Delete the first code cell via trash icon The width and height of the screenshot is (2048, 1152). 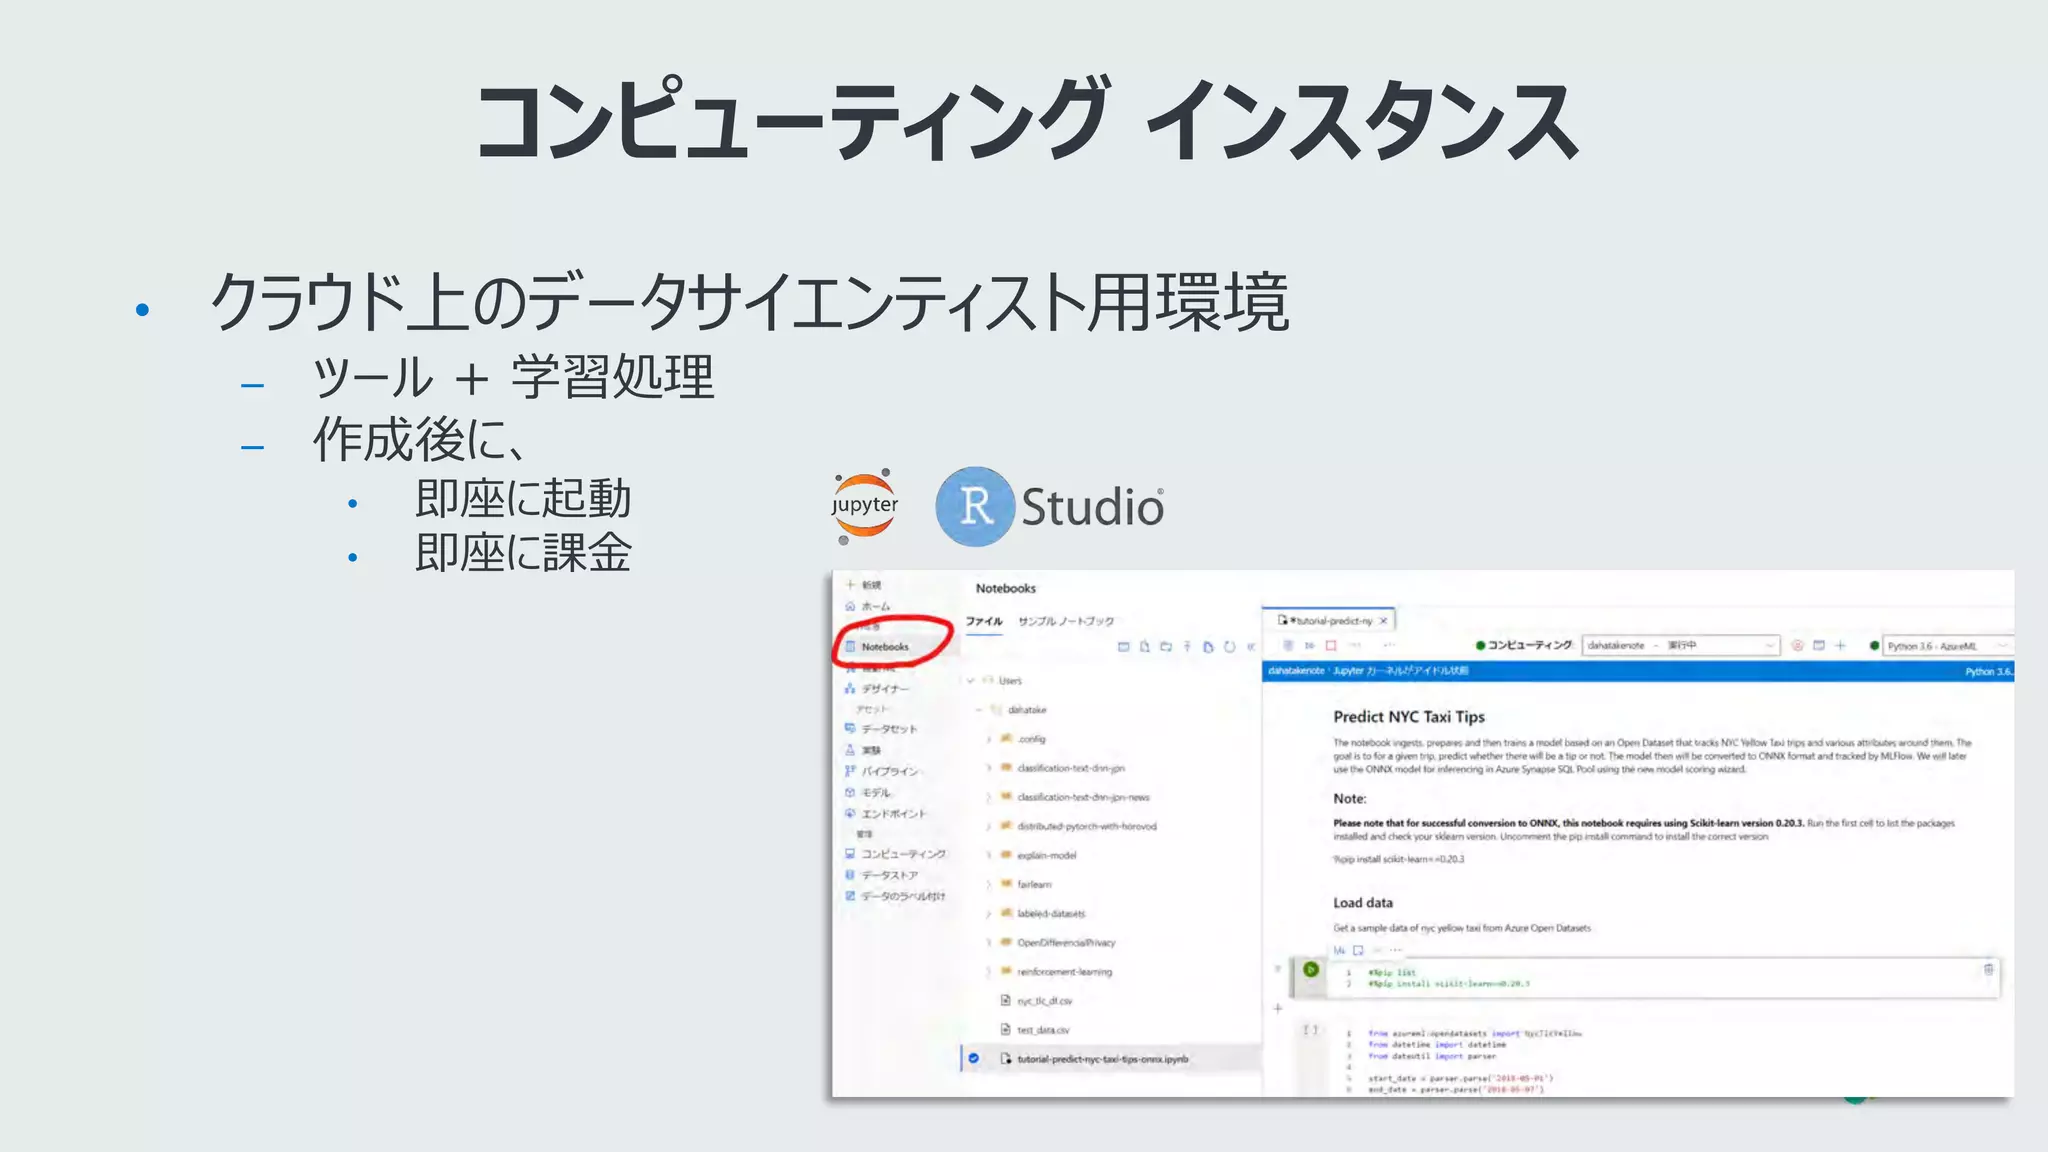[x=1988, y=969]
